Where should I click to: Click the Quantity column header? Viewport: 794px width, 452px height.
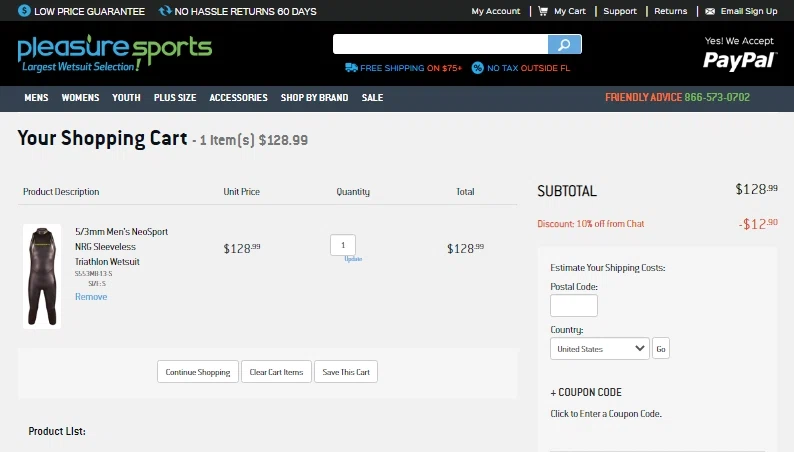pos(353,192)
